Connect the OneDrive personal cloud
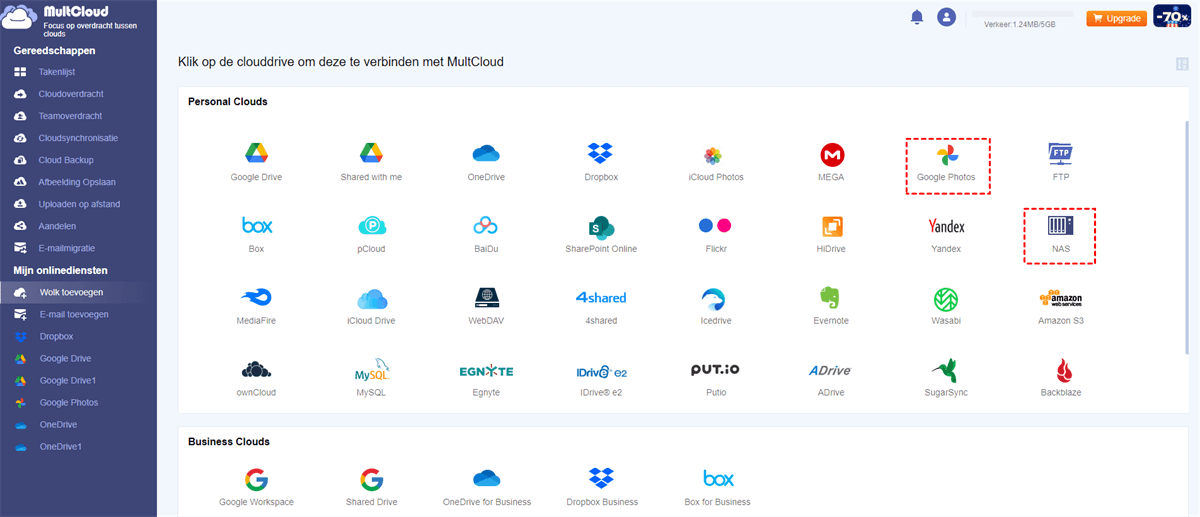This screenshot has height=517, width=1200. tap(486, 154)
